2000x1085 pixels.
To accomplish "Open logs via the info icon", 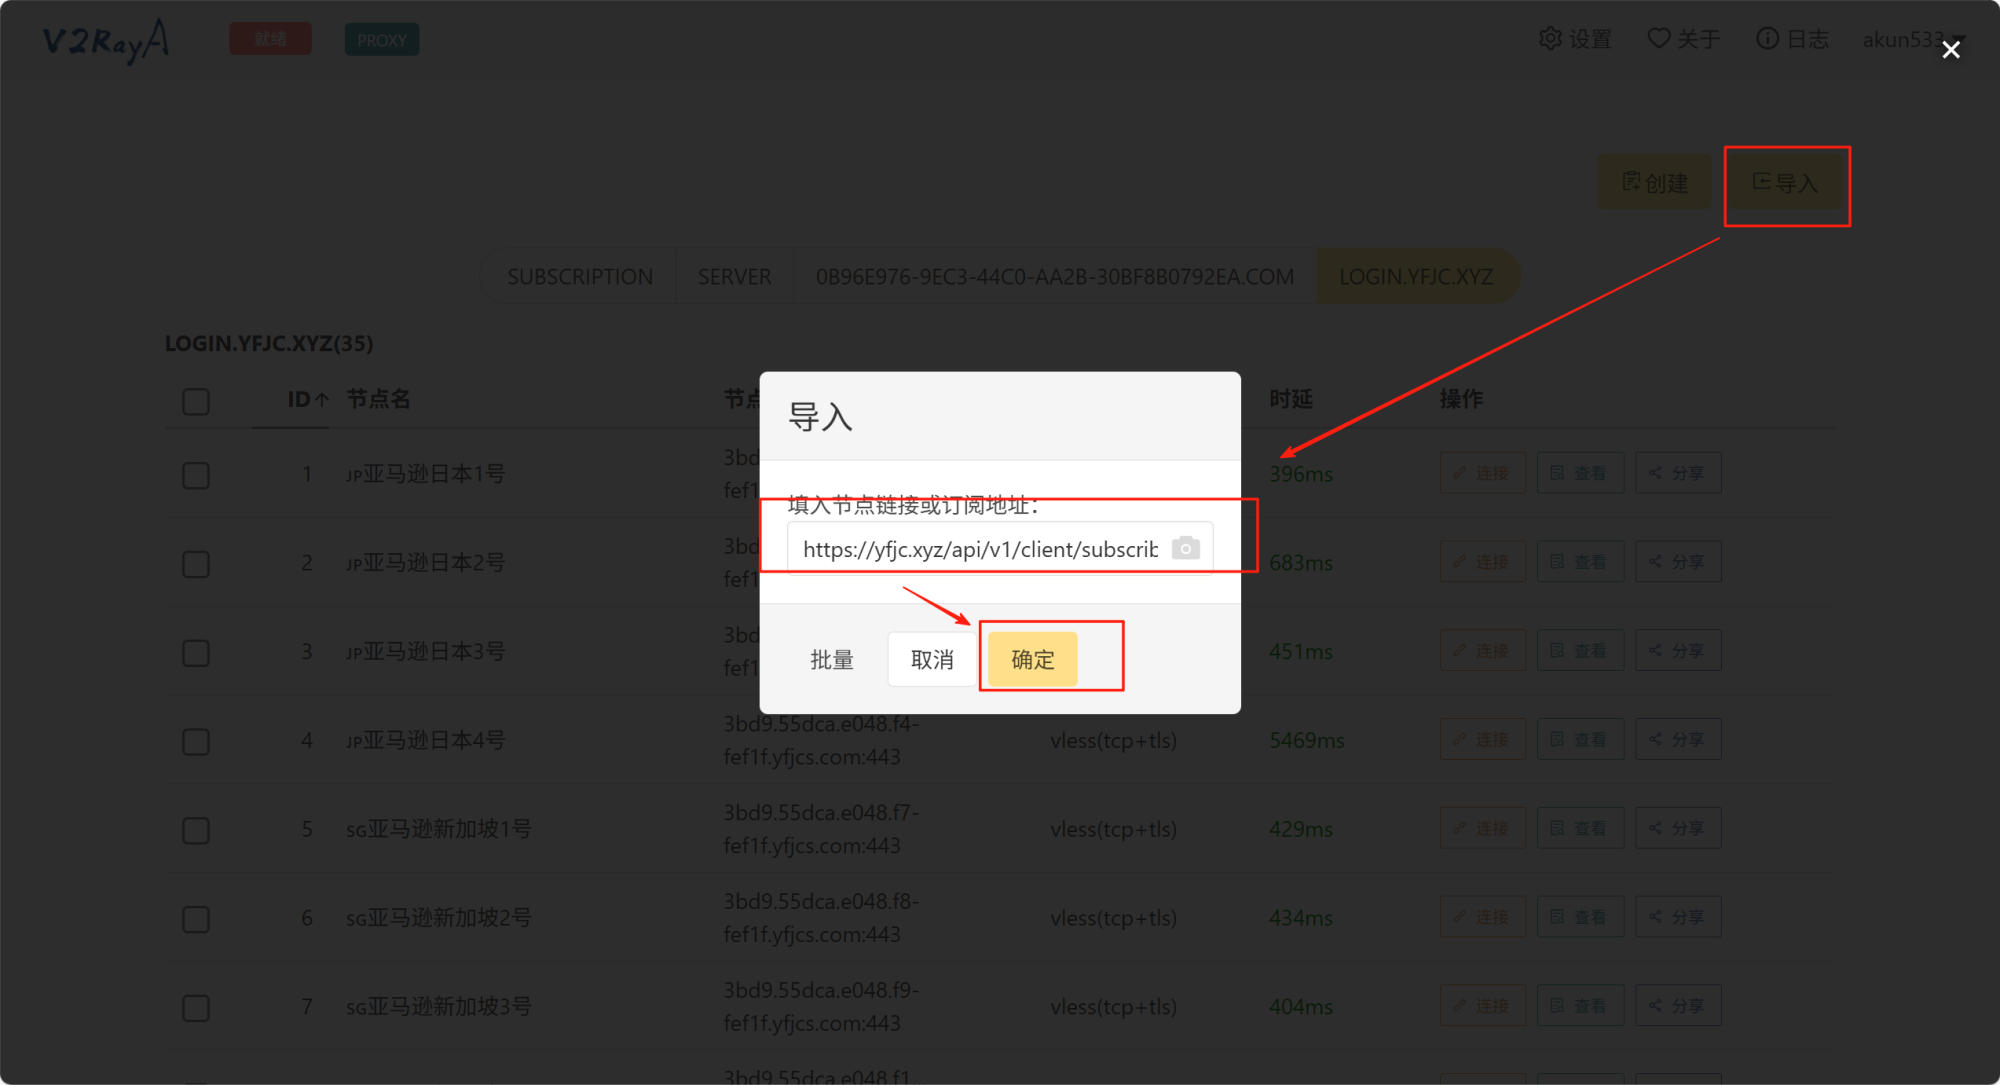I will click(1767, 39).
